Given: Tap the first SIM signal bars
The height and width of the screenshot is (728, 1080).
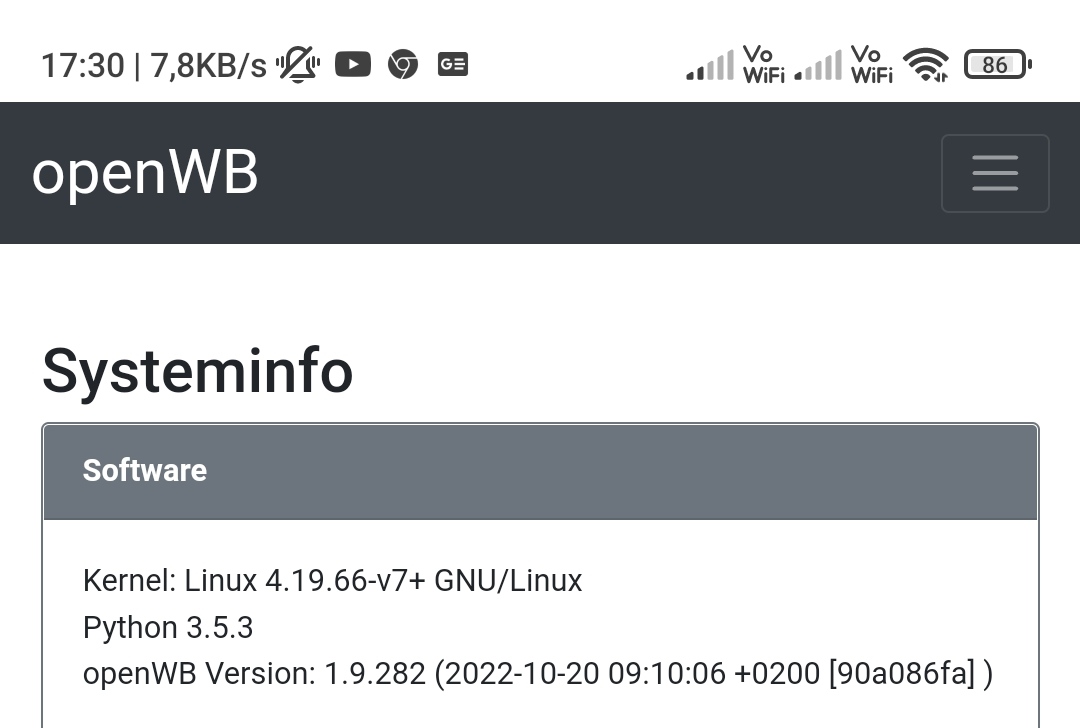Looking at the screenshot, I should 710,67.
